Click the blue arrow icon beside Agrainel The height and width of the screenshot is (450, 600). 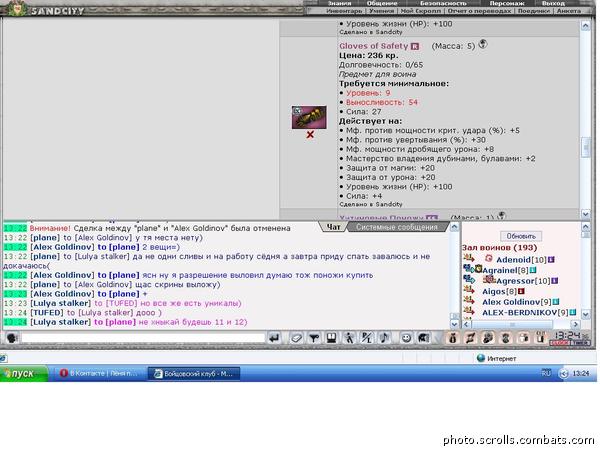coord(468,269)
